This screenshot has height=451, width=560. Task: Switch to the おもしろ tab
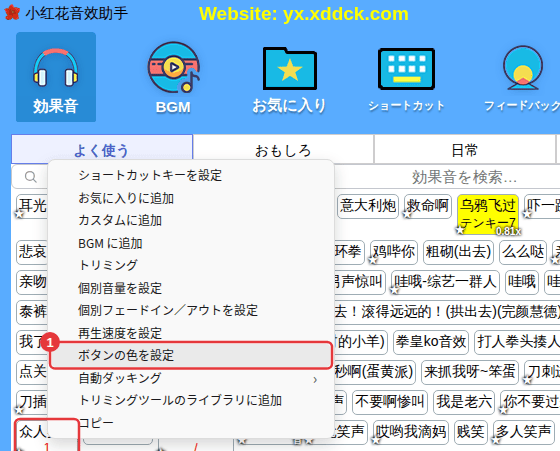(x=283, y=150)
